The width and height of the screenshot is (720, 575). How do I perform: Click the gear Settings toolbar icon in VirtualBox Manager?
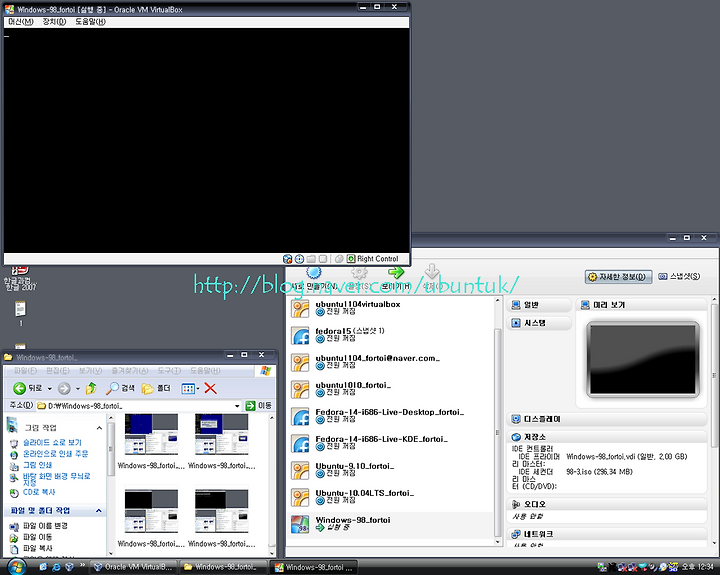click(x=359, y=273)
